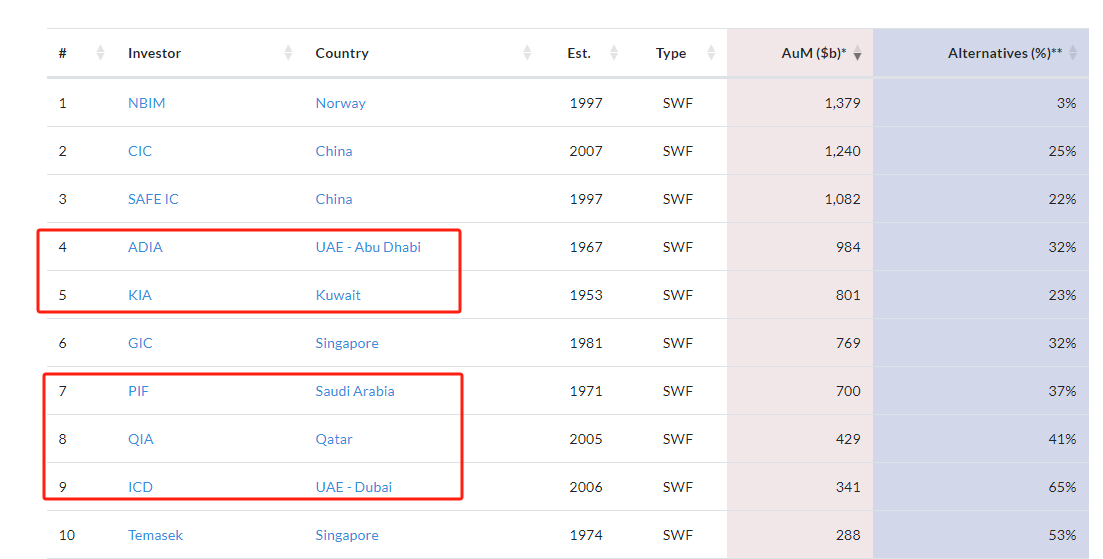Click the Saudi Arabia country link

355,391
